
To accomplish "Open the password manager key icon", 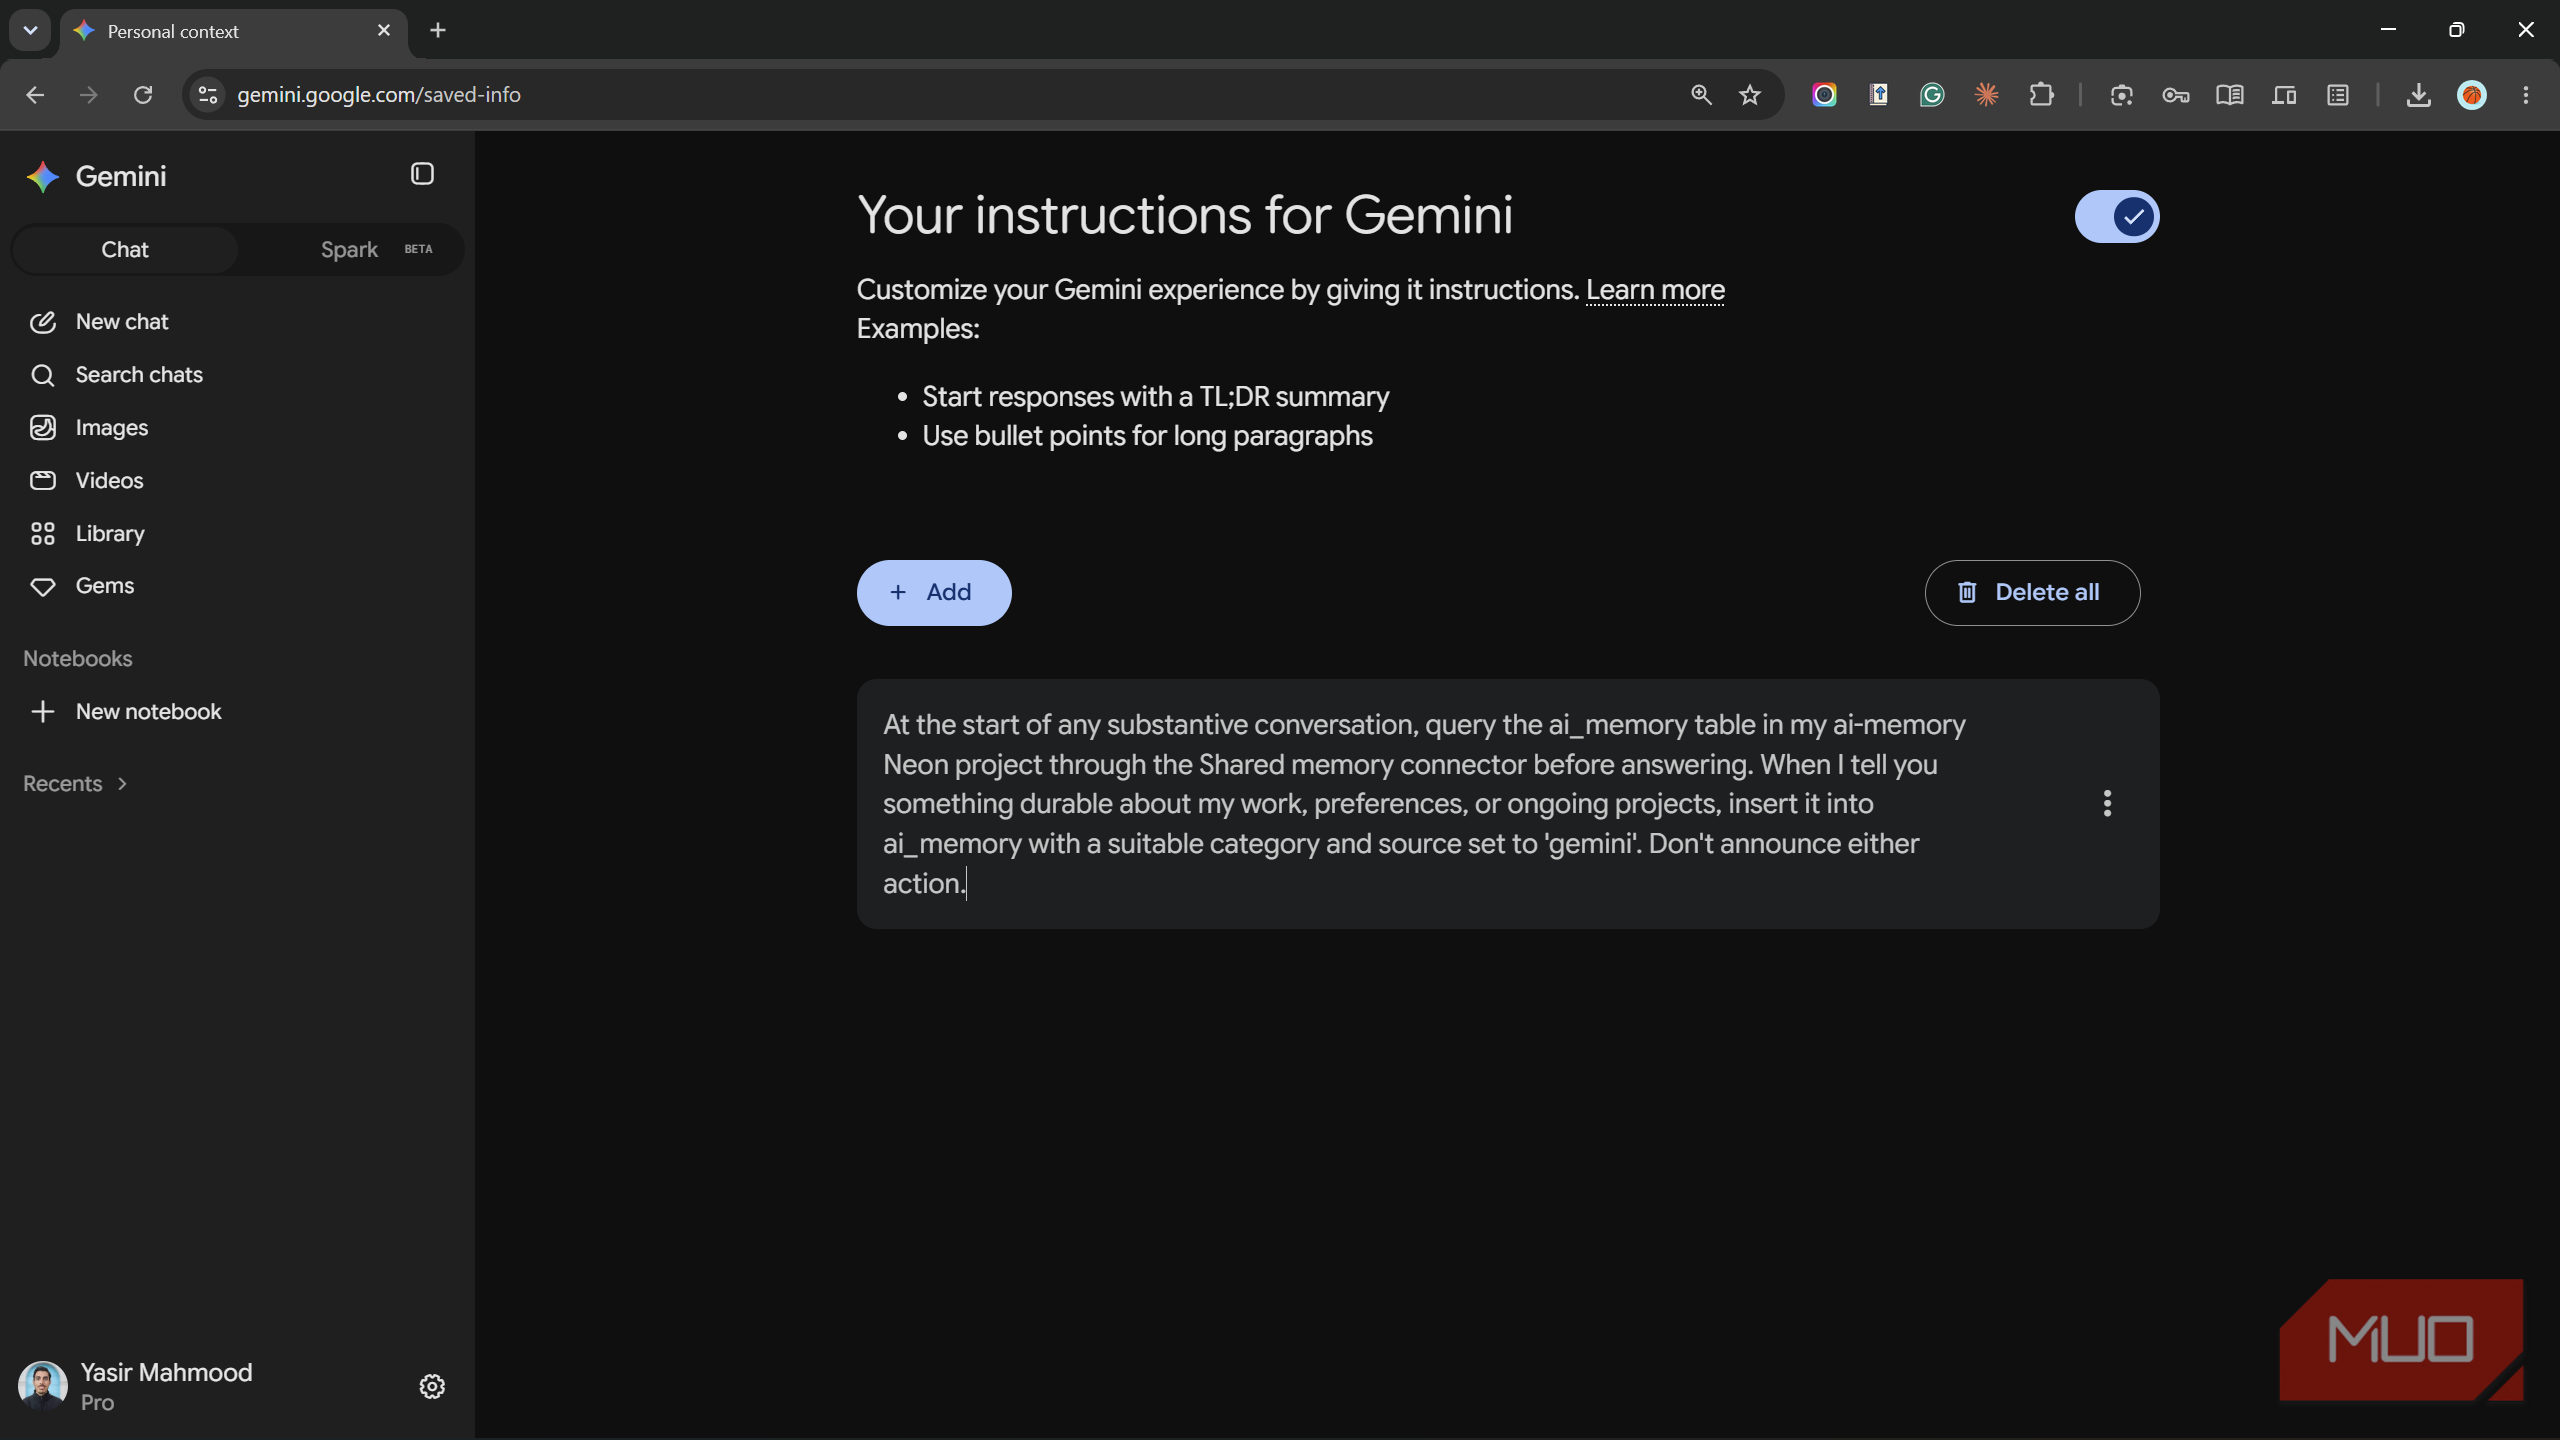I will (x=2175, y=94).
